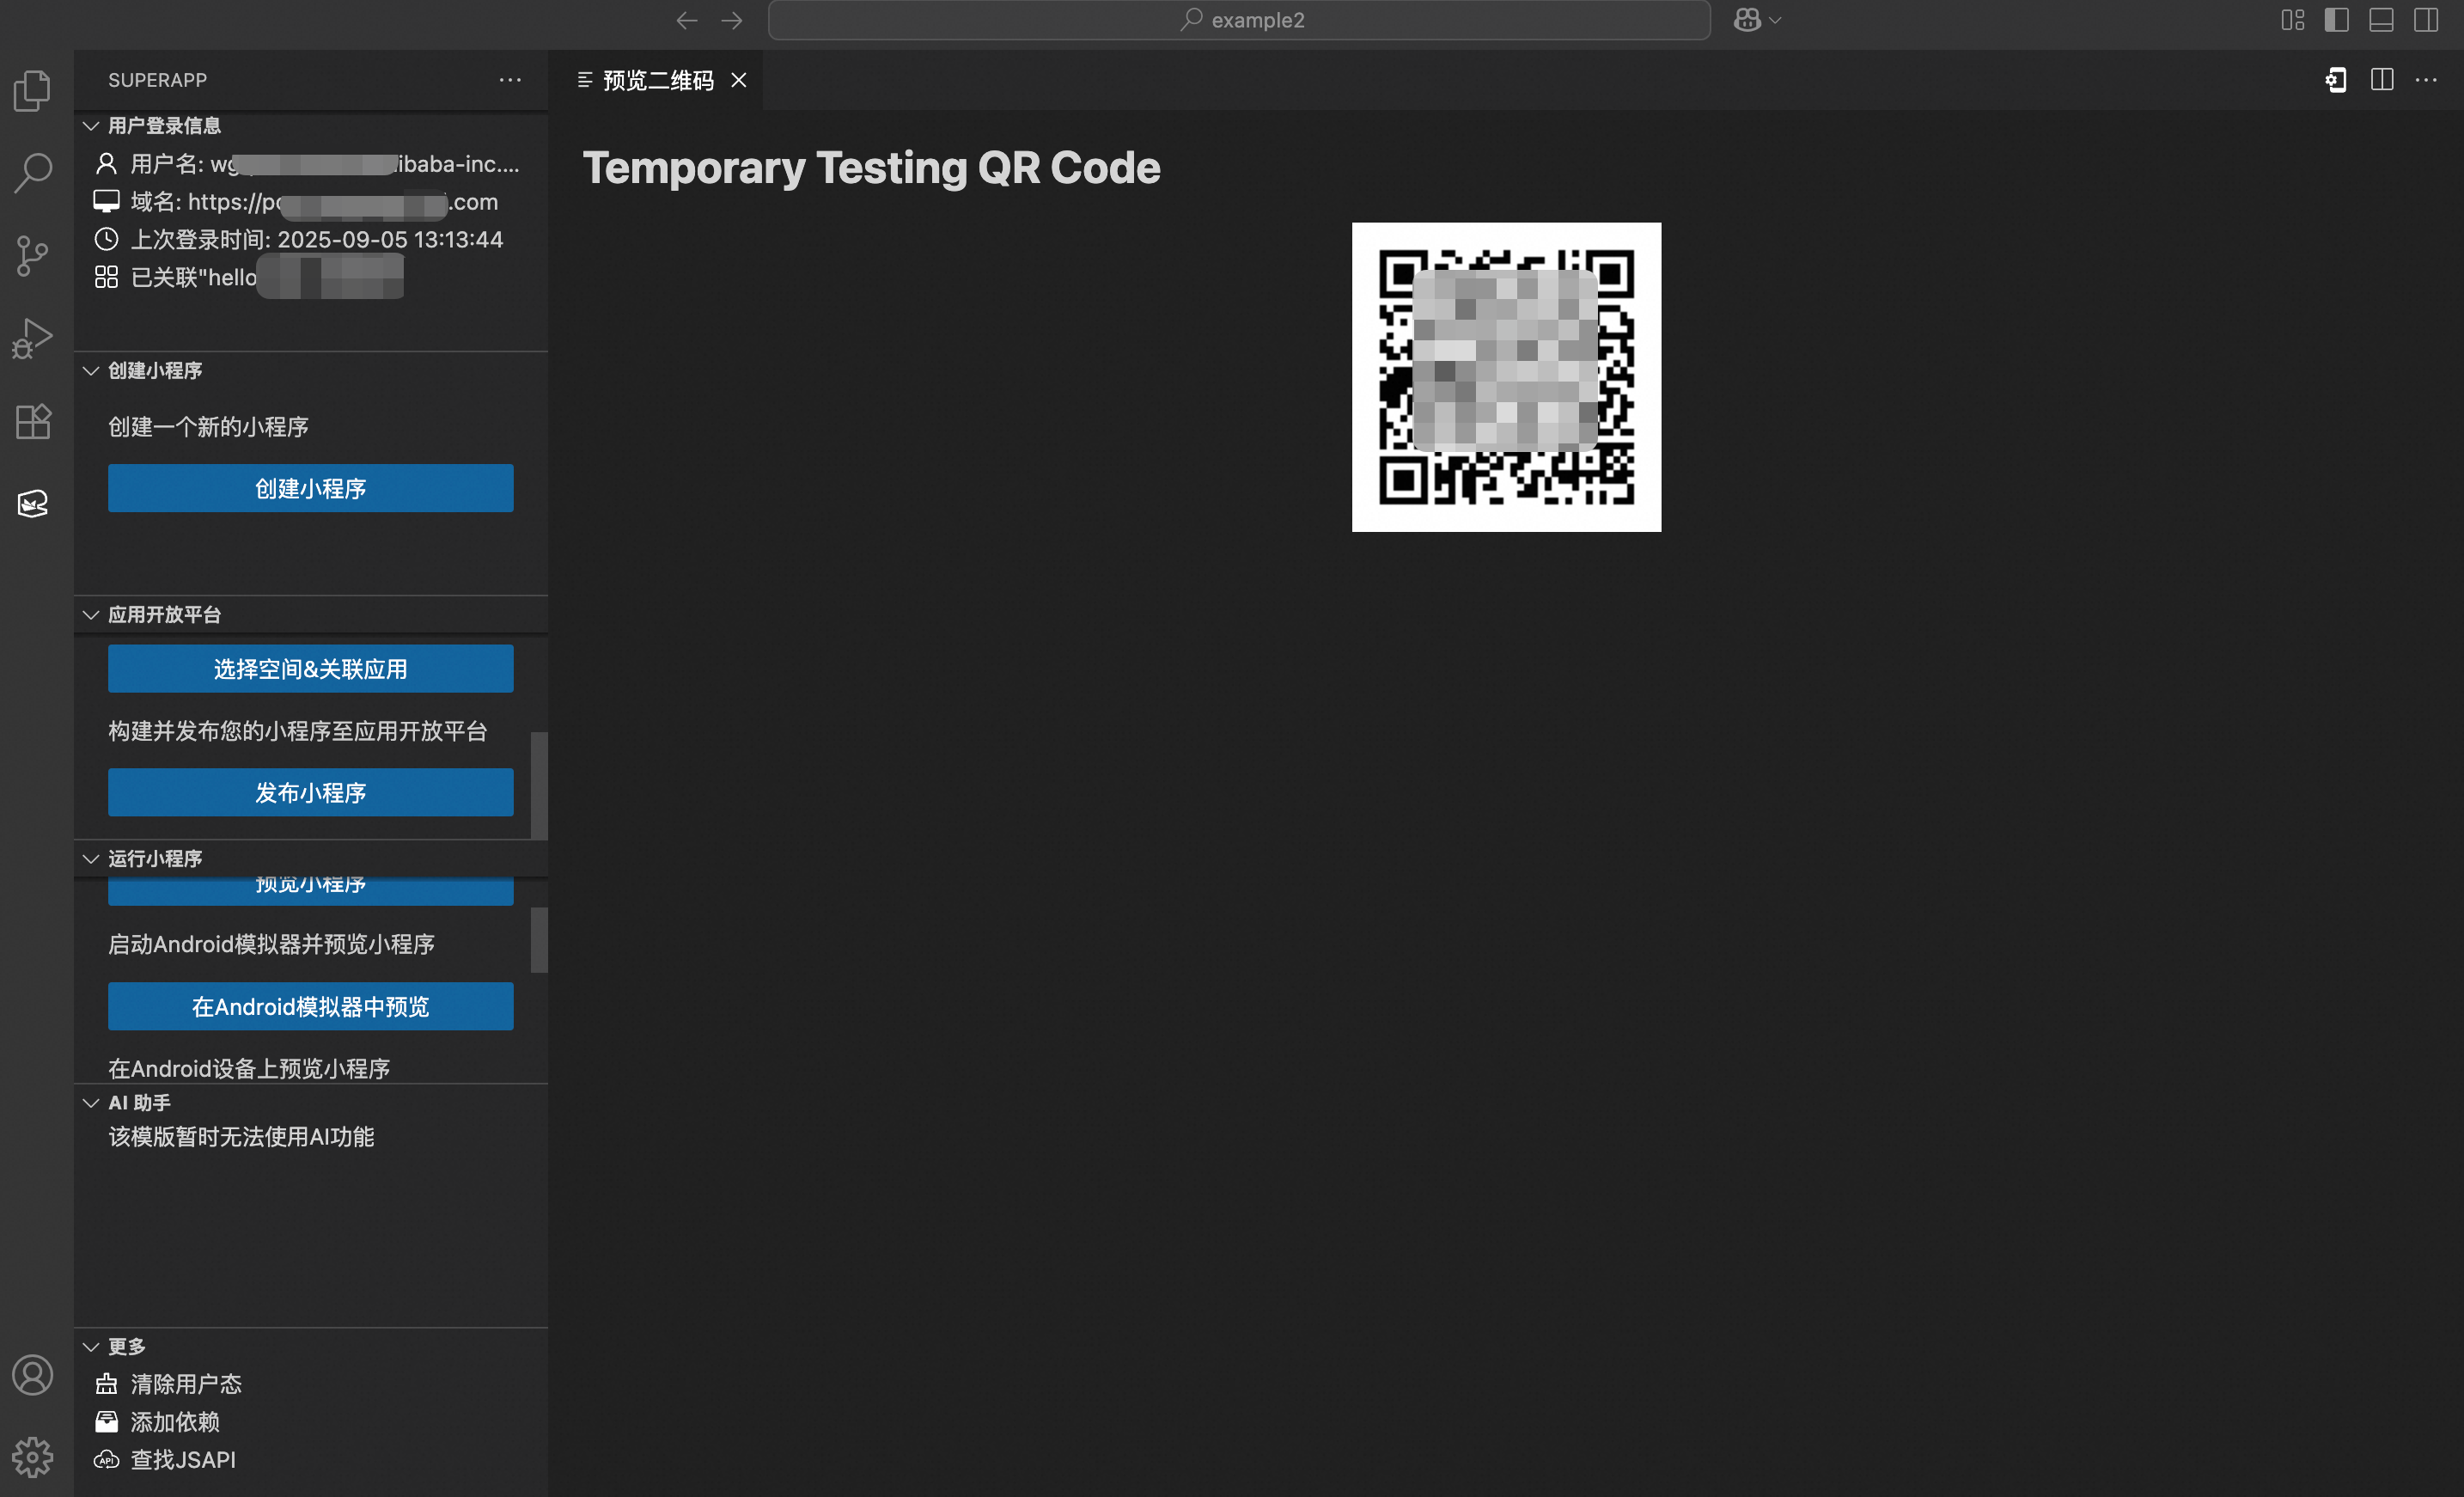This screenshot has width=2464, height=1497.
Task: Toggle the bottom panel visibility
Action: point(2381,20)
